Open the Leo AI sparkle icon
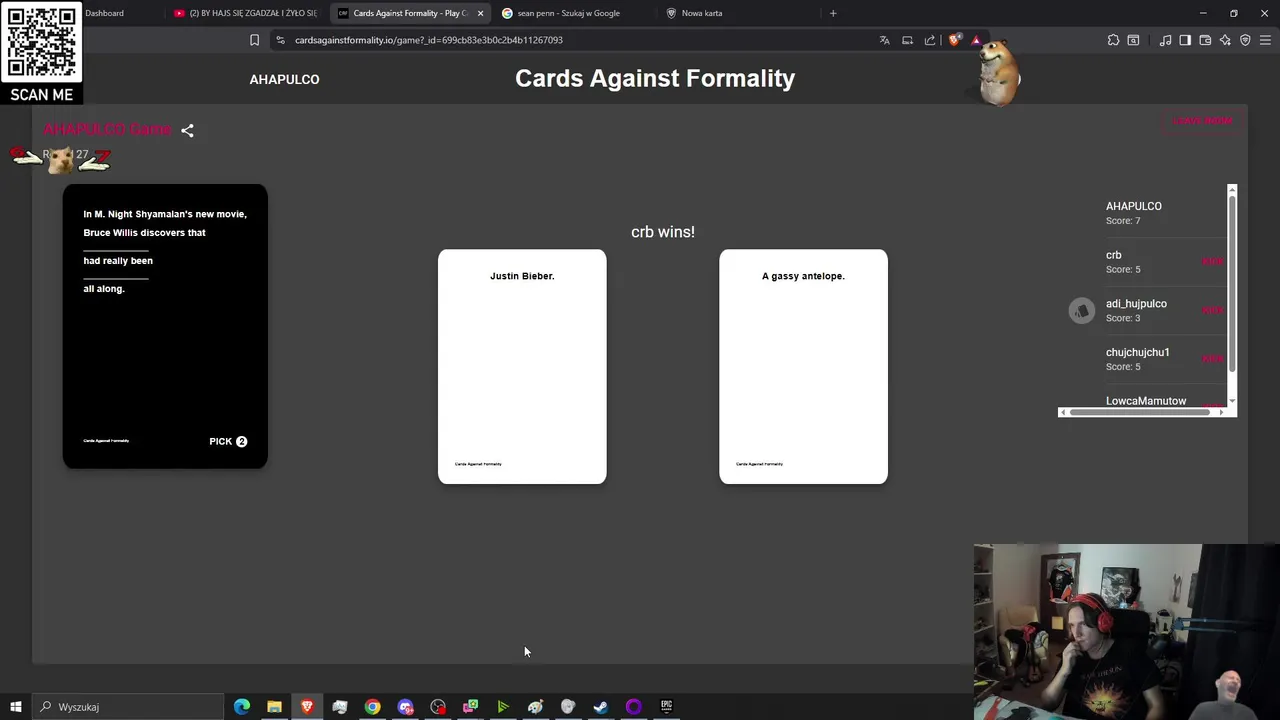The image size is (1280, 720). tap(1225, 40)
